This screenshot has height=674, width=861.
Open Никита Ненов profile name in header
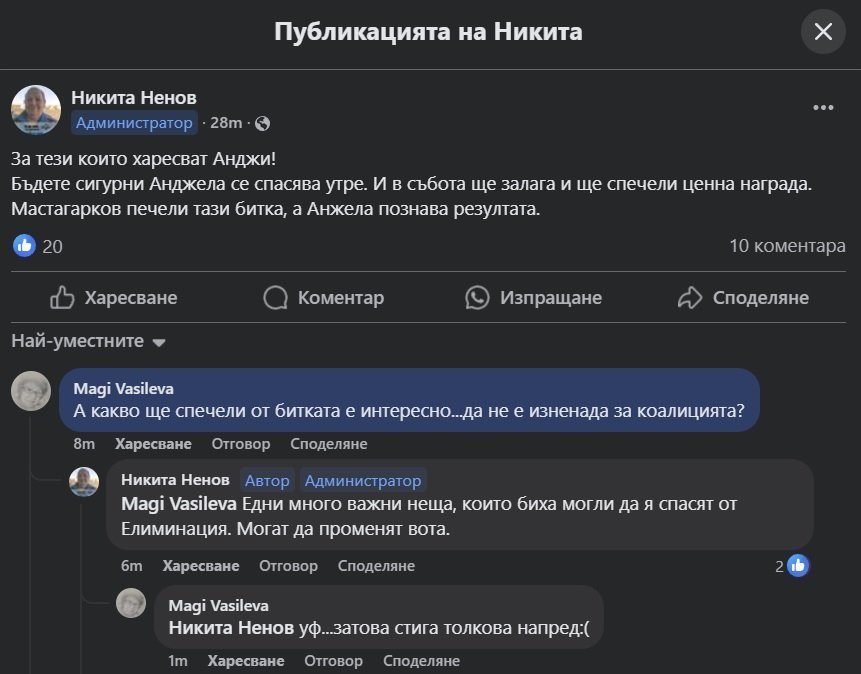tap(134, 97)
